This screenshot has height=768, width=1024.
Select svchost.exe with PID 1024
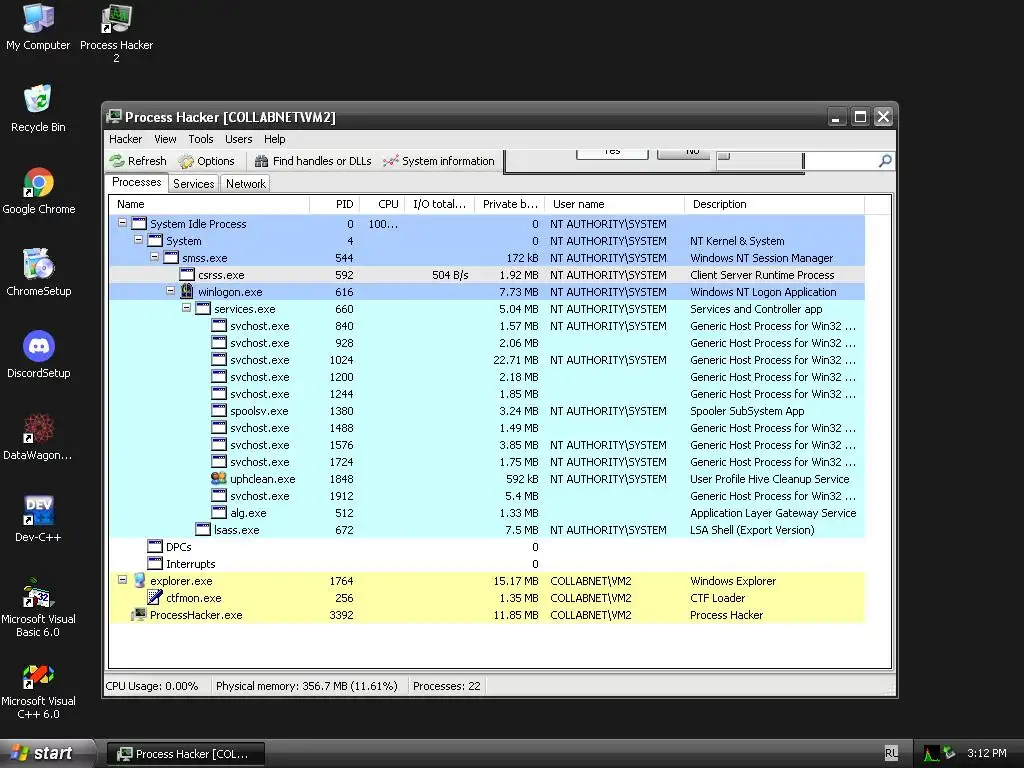pos(487,360)
